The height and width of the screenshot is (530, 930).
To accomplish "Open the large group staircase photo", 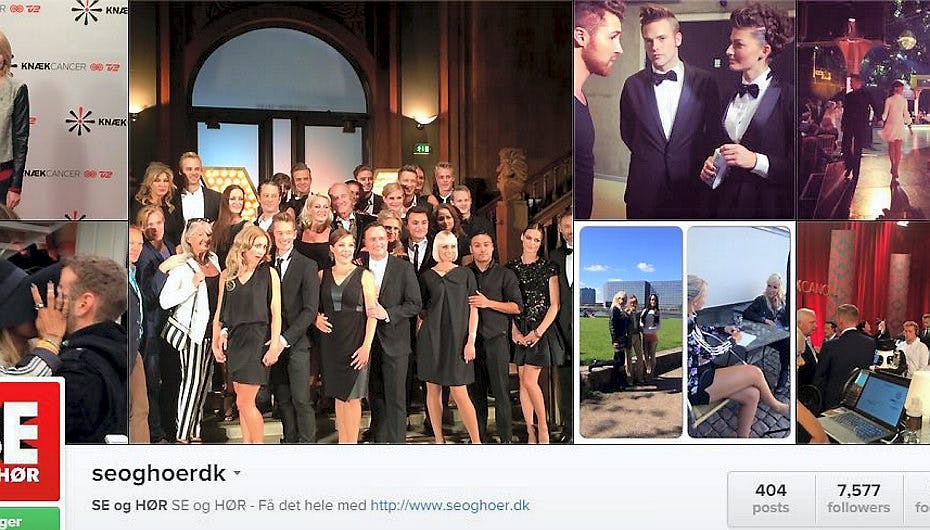I will [351, 222].
